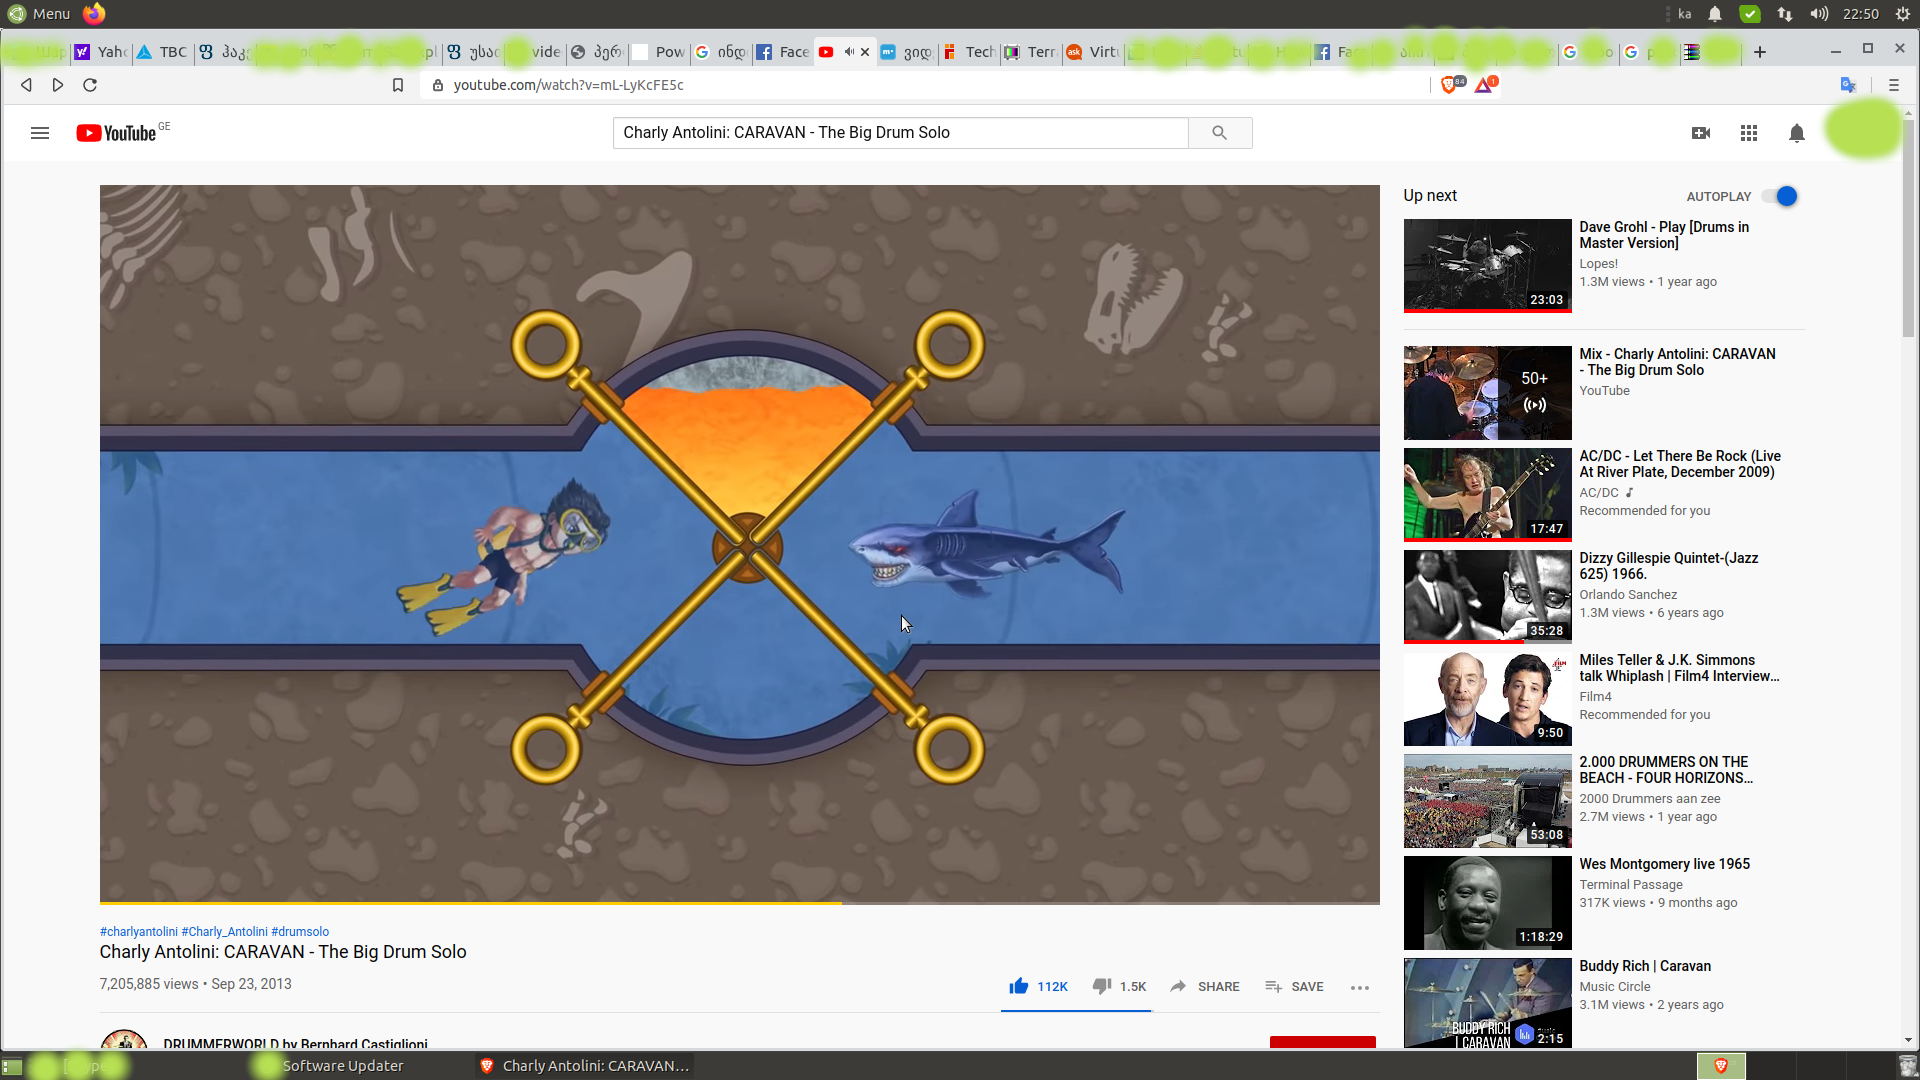Open the browser main menu button

pyautogui.click(x=1893, y=85)
